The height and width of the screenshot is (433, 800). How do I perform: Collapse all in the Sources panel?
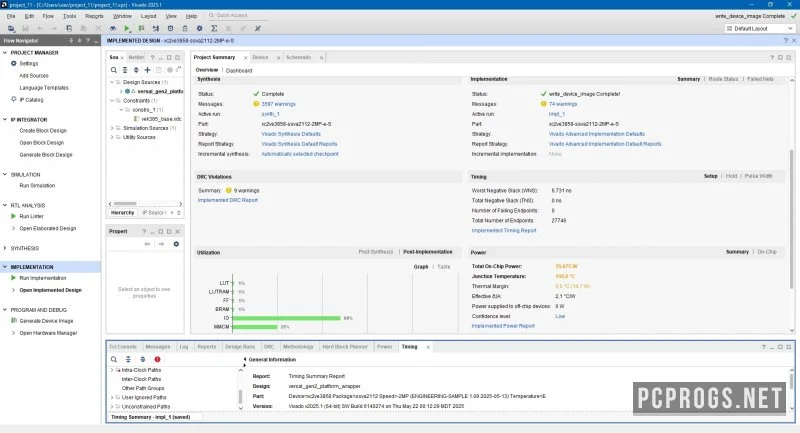[125, 70]
